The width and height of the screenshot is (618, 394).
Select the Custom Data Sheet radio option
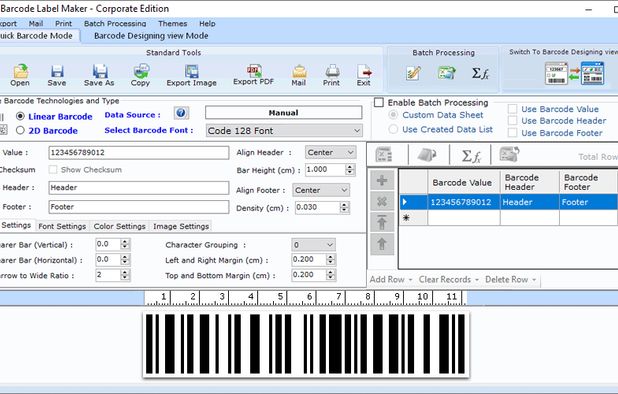click(x=393, y=115)
